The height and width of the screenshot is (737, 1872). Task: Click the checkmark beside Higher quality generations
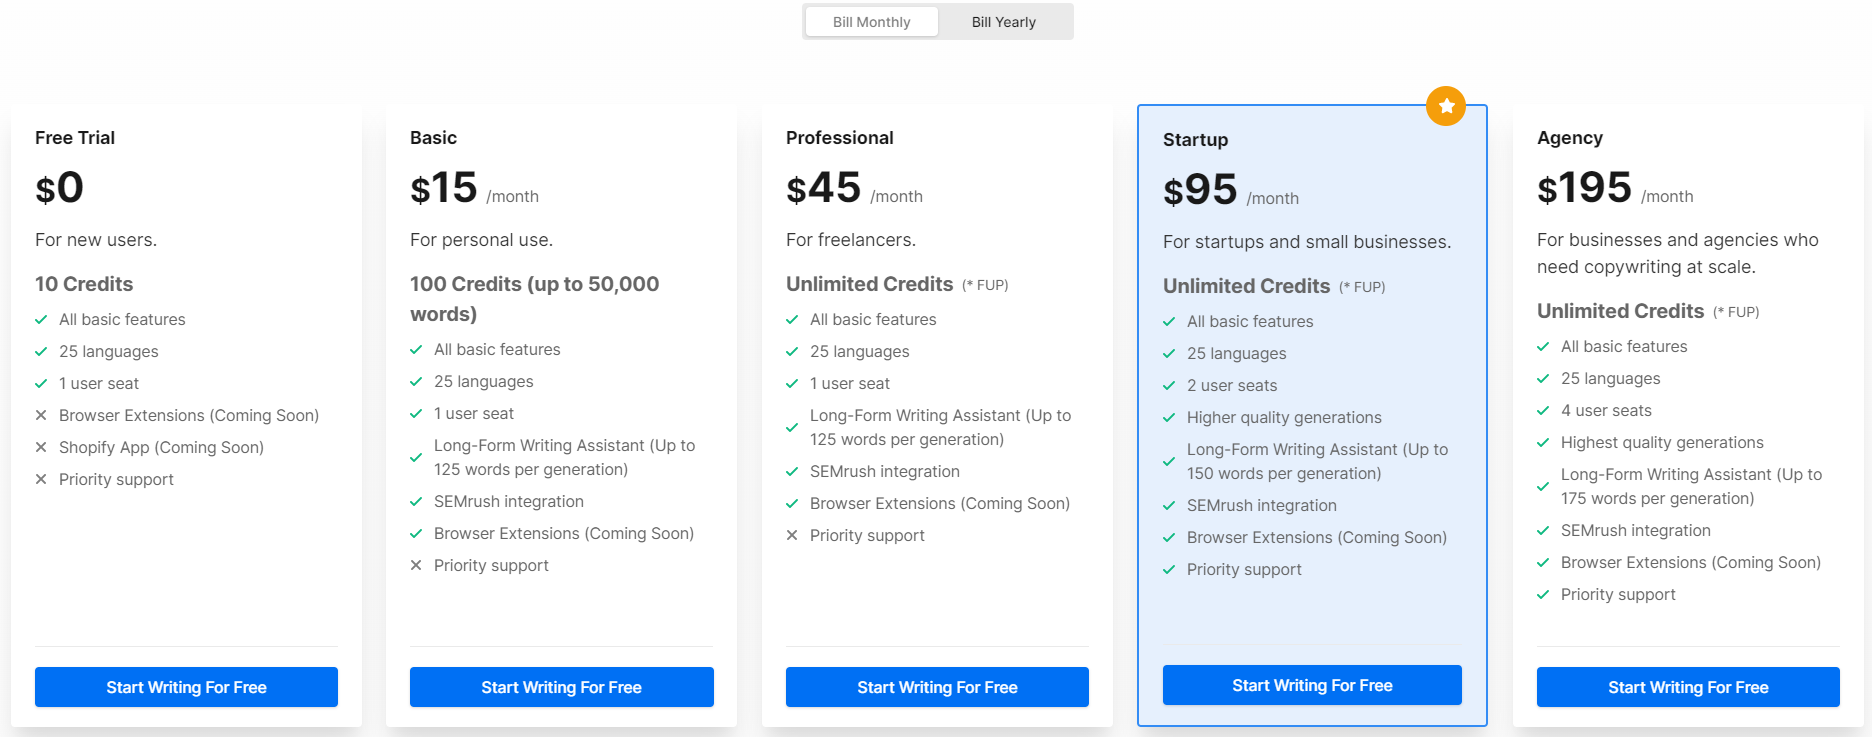(1169, 417)
